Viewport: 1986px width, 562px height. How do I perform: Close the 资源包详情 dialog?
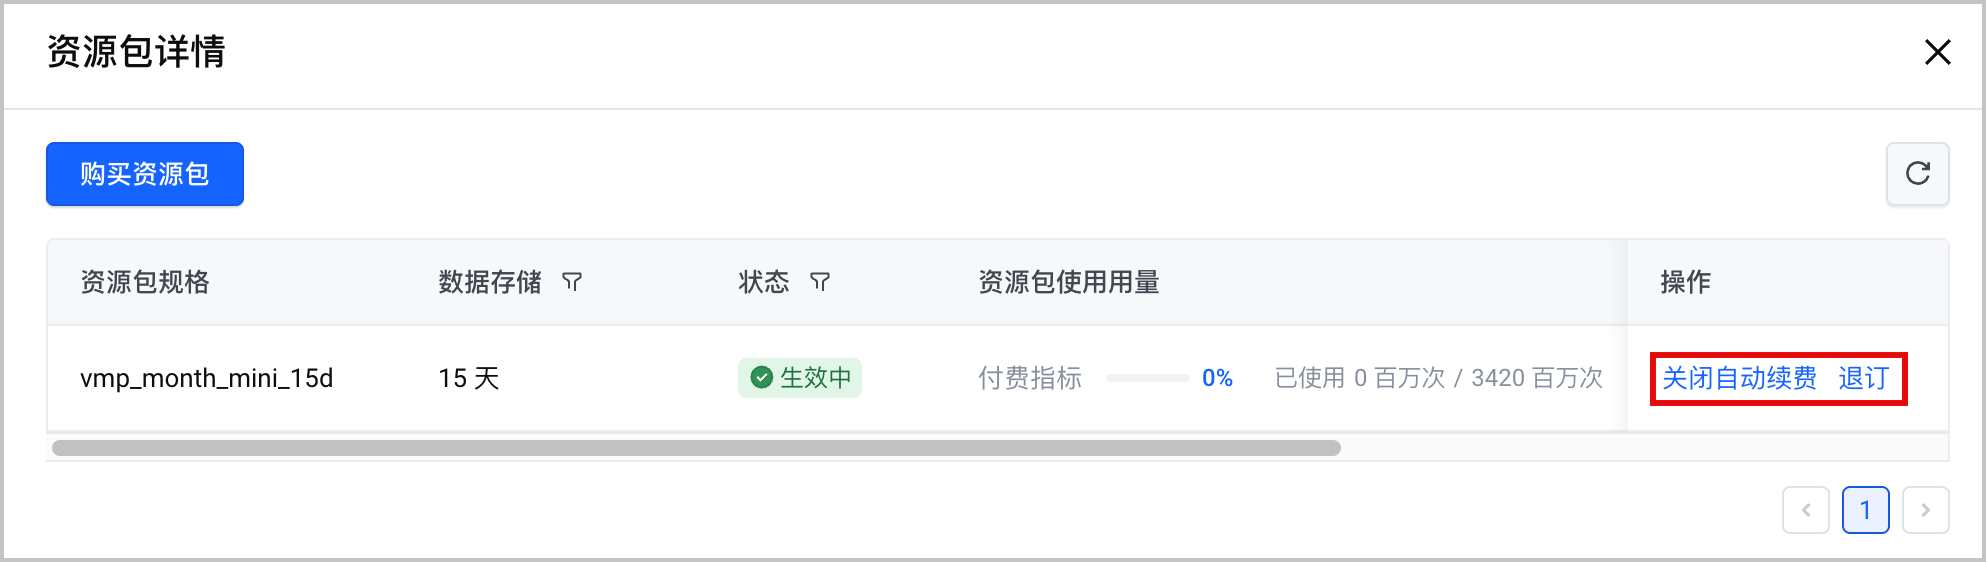[x=1938, y=52]
